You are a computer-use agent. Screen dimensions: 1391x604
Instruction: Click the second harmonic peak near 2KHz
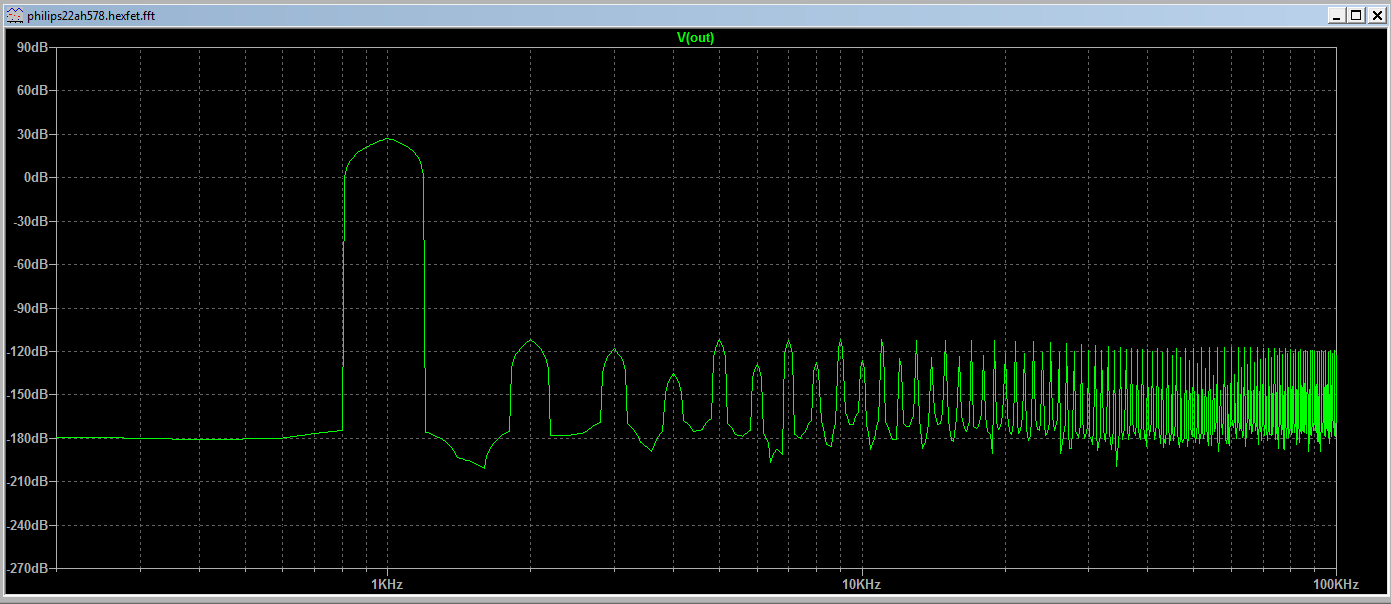(531, 341)
